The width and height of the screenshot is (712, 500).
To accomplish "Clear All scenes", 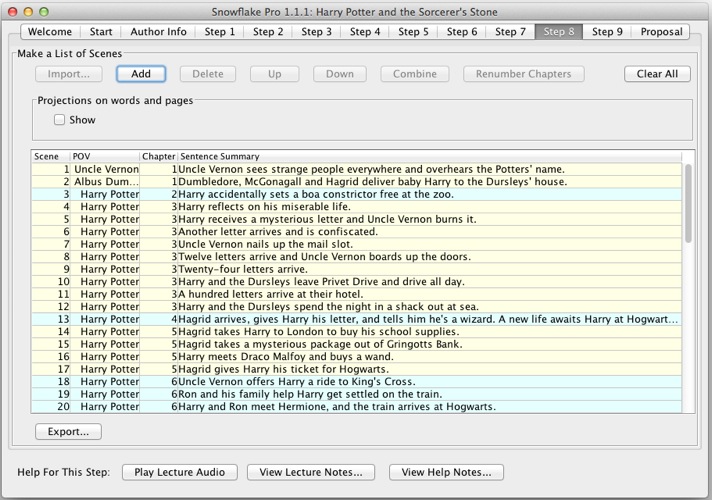I will point(657,74).
